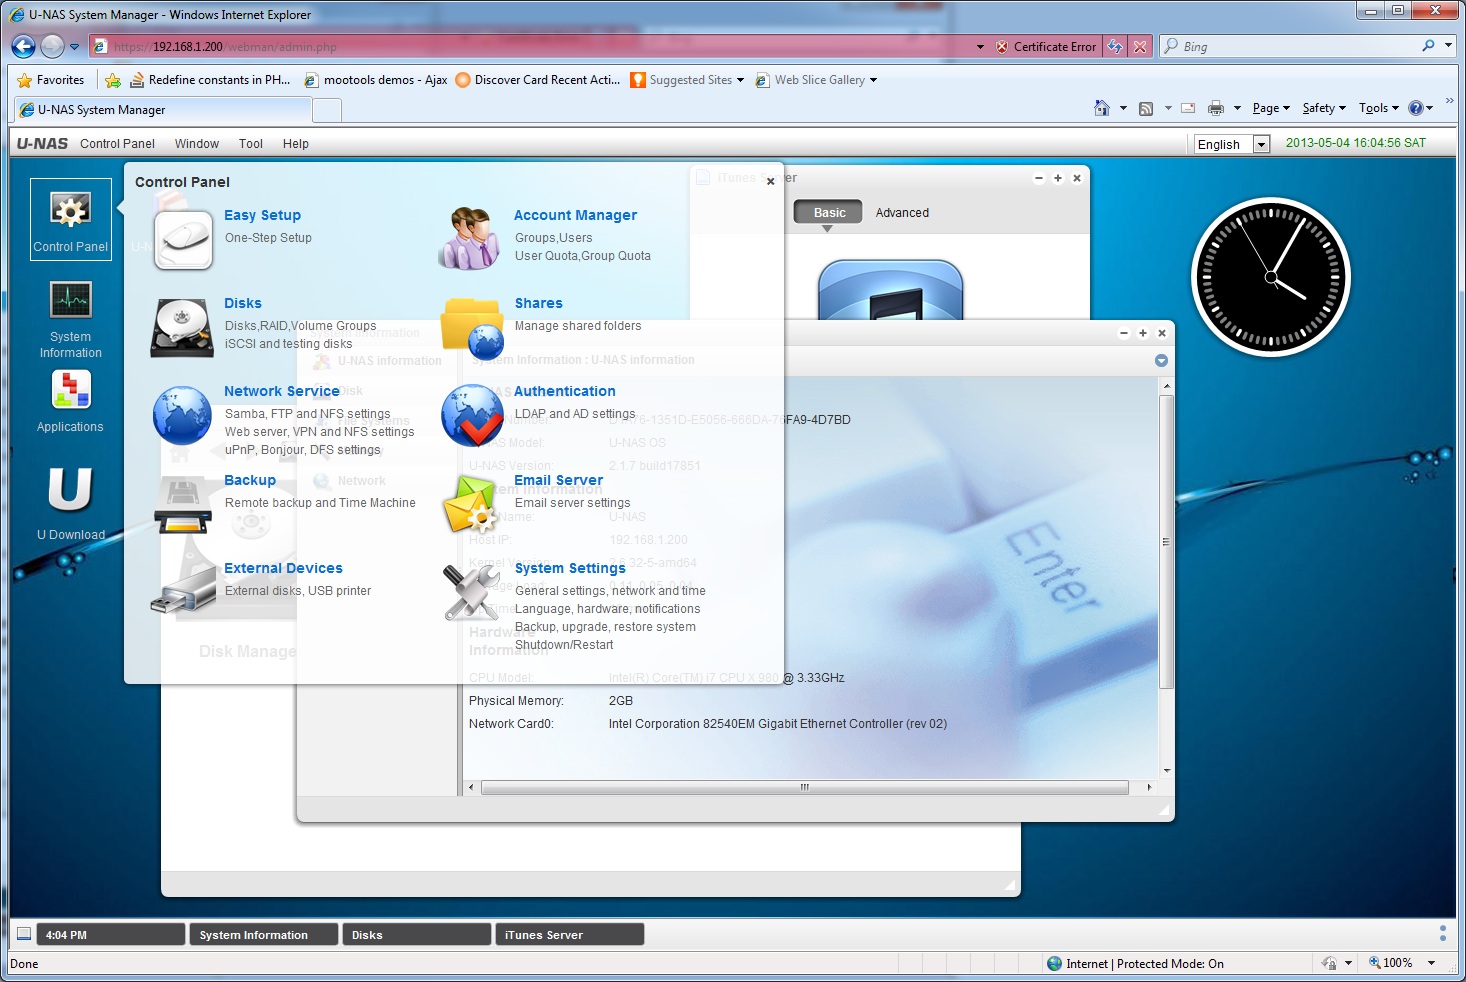Click the IE Help question mark icon
Screen dimensions: 1466x982
1415,108
